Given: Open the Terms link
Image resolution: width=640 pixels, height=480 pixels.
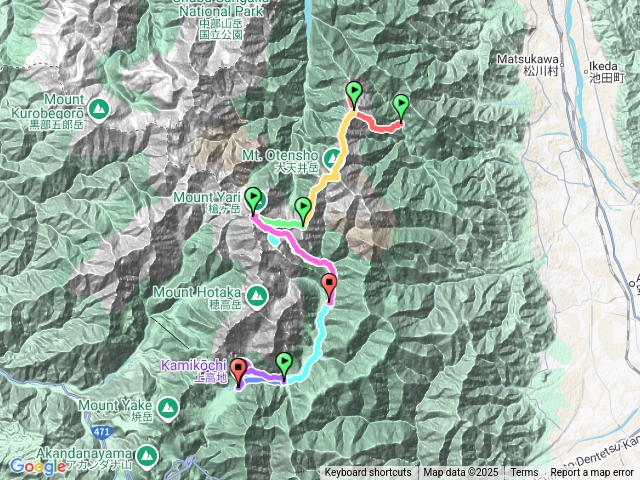Looking at the screenshot, I should click(524, 473).
